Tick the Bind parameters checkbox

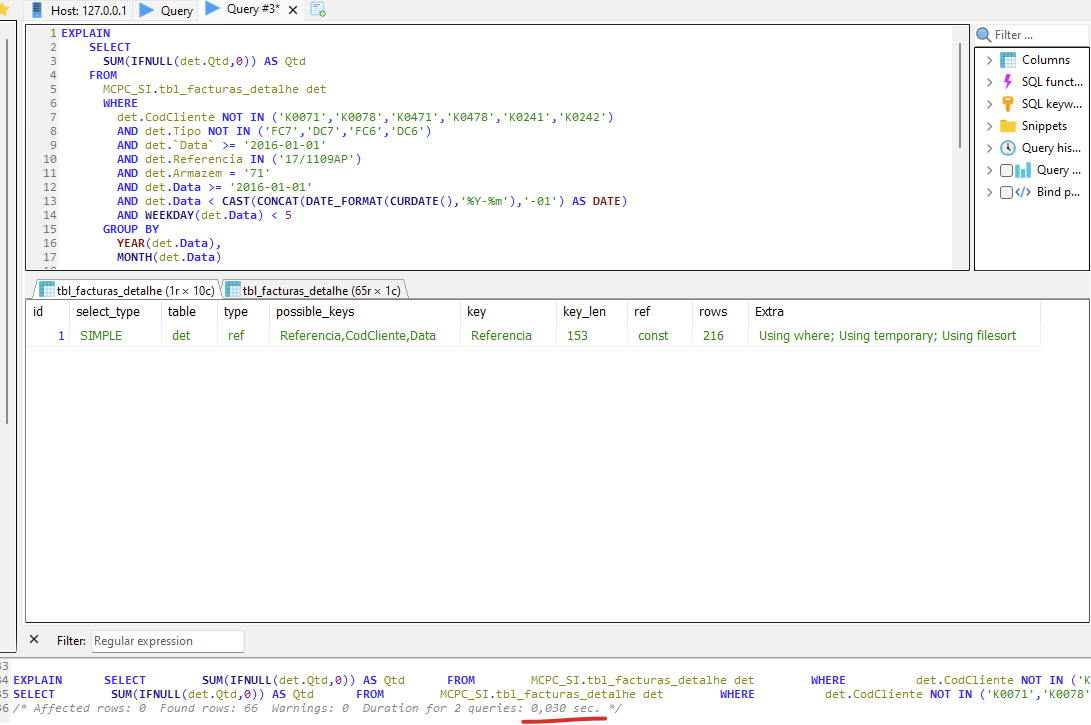click(x=1006, y=192)
